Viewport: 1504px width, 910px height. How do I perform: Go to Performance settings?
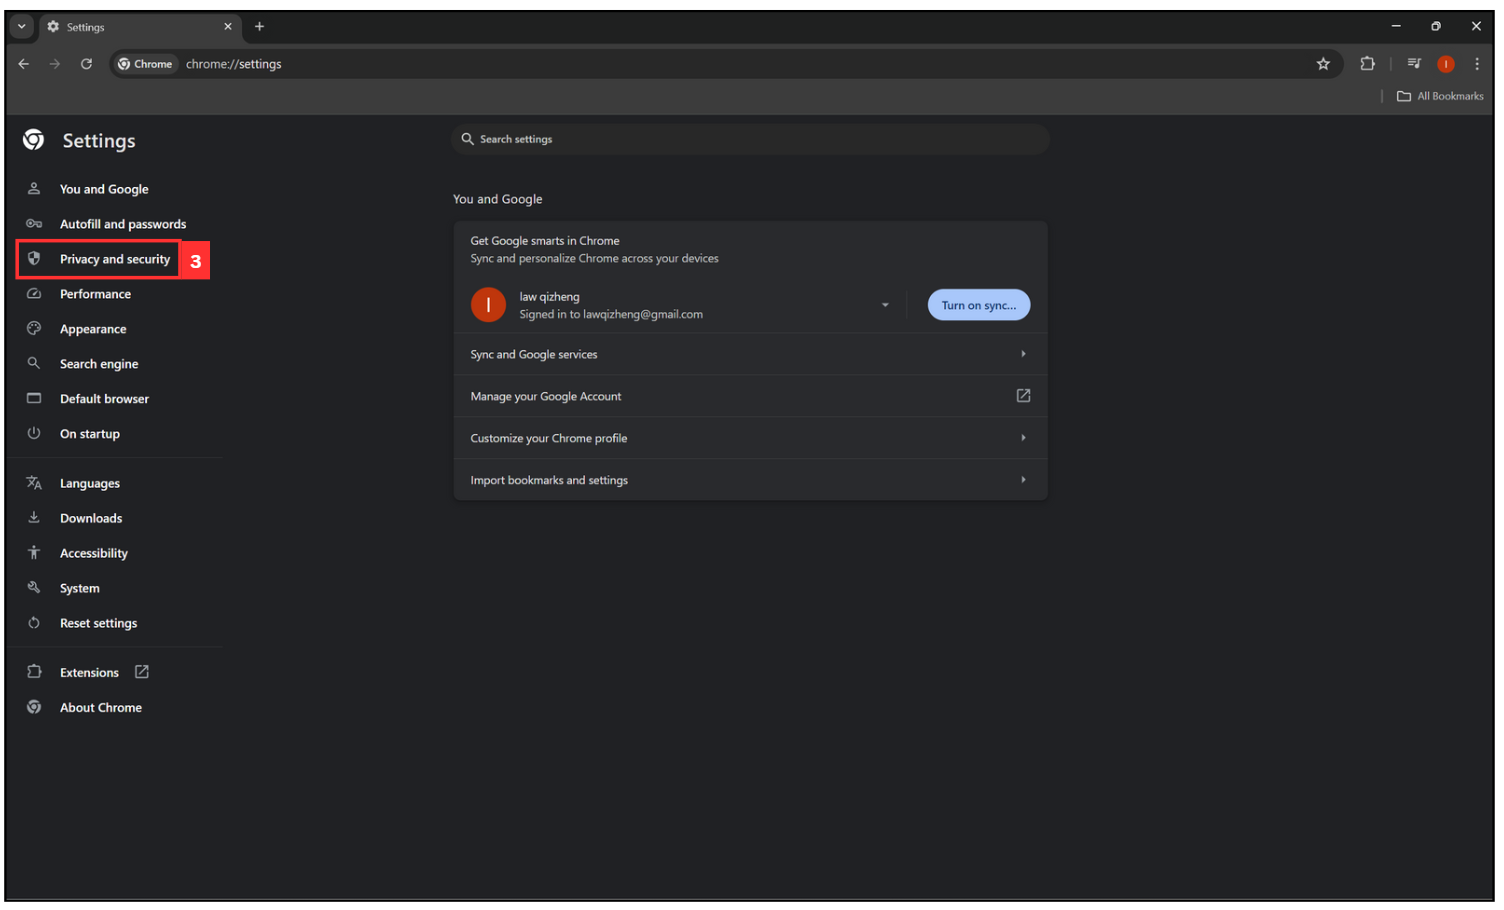(95, 293)
